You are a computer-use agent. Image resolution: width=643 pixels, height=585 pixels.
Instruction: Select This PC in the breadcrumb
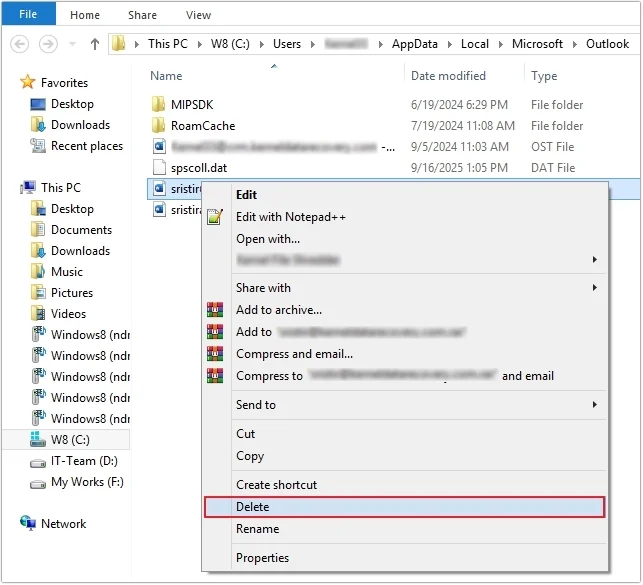168,44
